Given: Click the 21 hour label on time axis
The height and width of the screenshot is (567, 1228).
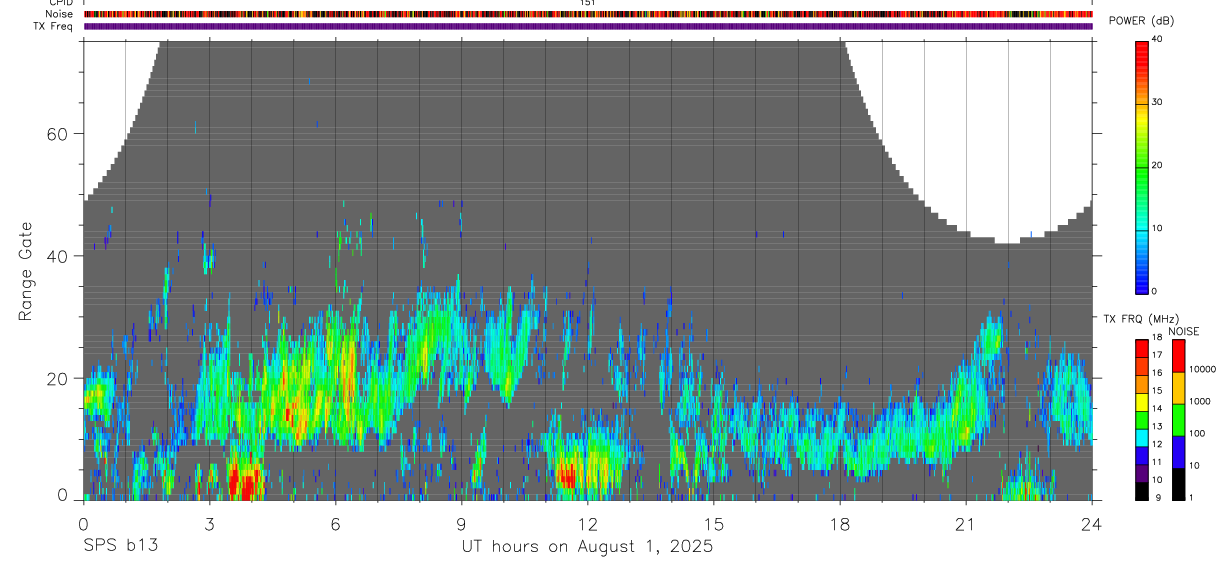Looking at the screenshot, I should pos(966,523).
